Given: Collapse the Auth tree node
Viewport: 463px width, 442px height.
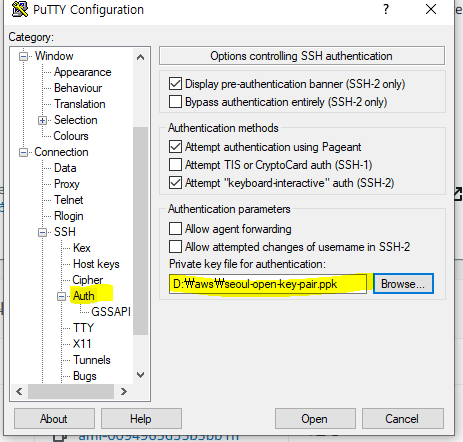Looking at the screenshot, I should pos(62,296).
